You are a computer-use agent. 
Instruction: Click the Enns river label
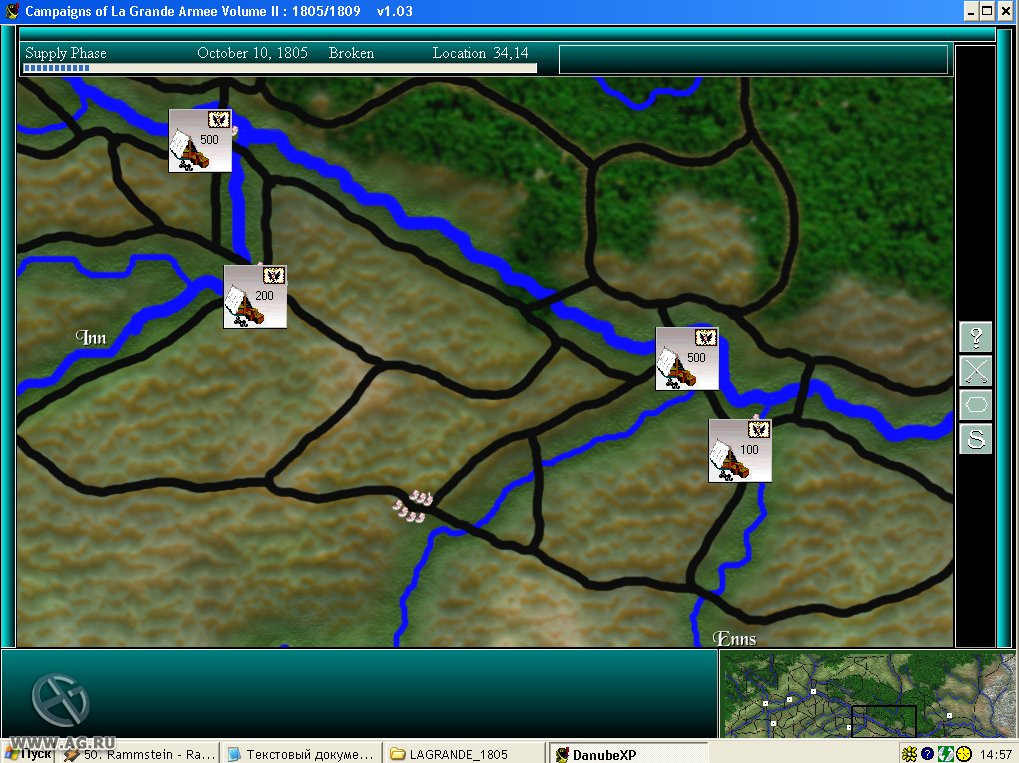pos(734,639)
